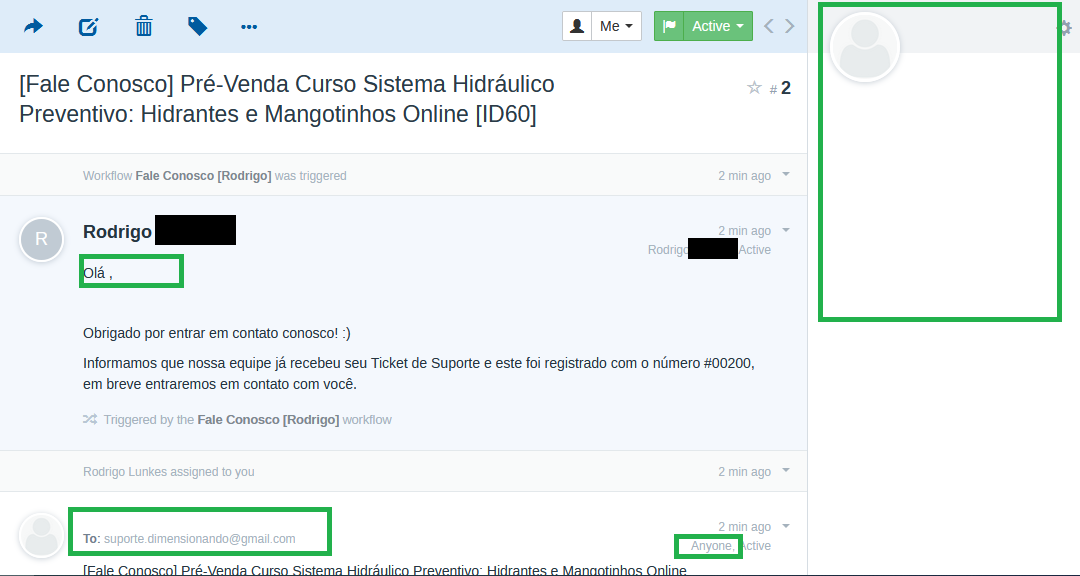Delete conversation using the trash icon
The height and width of the screenshot is (576, 1080).
[x=143, y=26]
